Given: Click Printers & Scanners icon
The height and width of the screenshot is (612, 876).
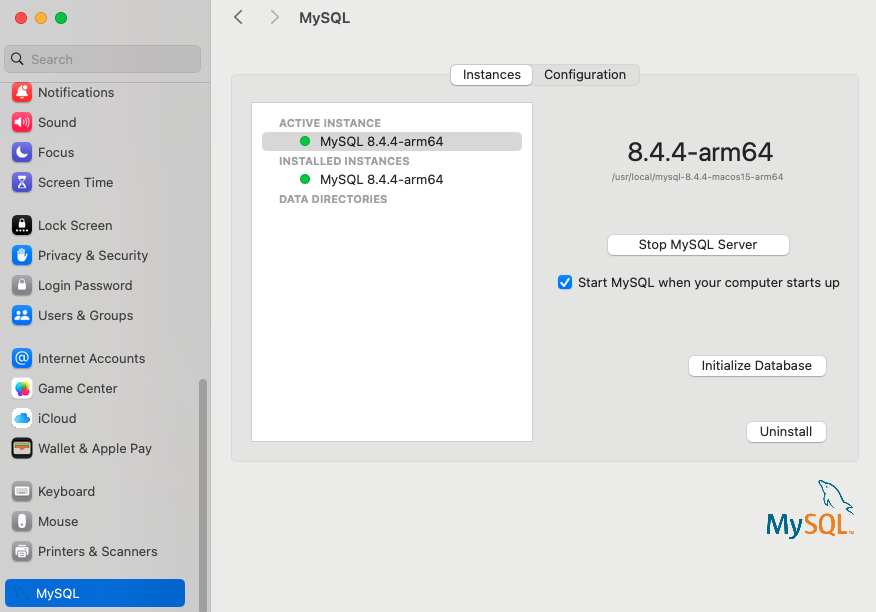Looking at the screenshot, I should [22, 552].
